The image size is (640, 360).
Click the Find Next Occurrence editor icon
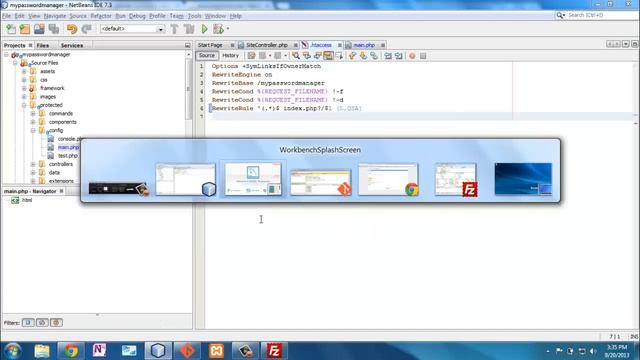(x=317, y=56)
